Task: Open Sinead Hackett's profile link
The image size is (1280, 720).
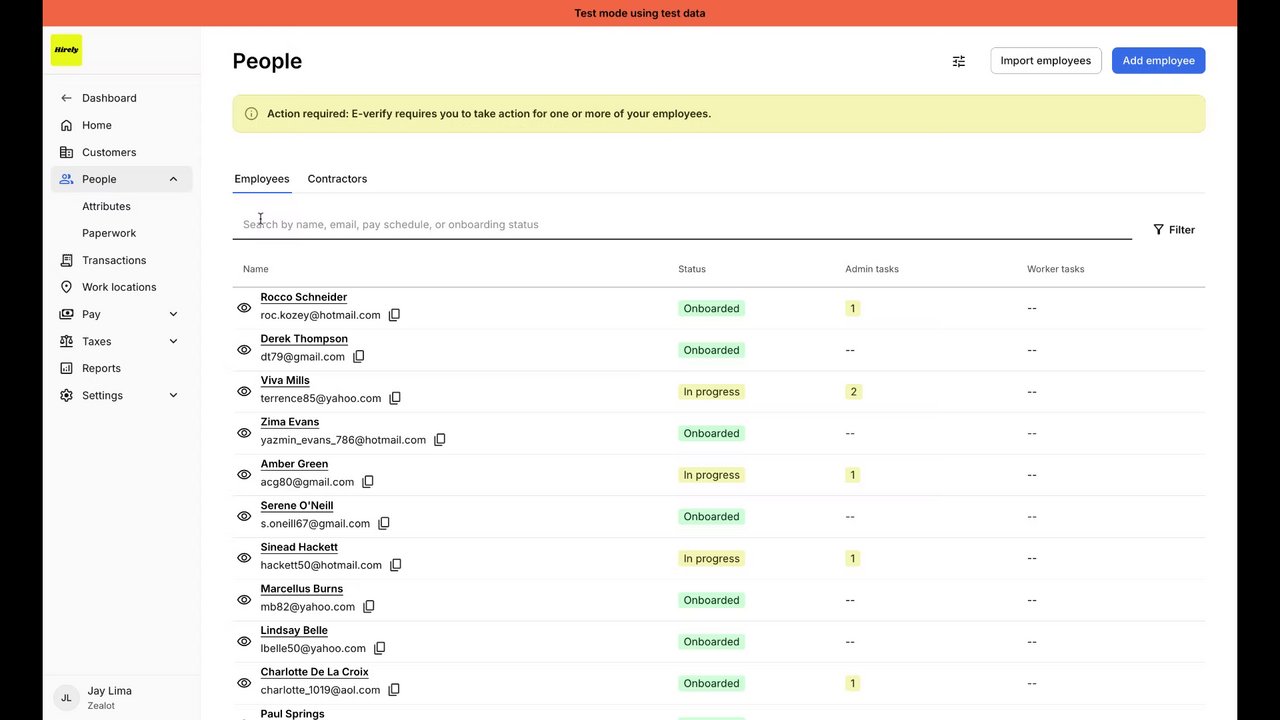Action: pos(299,547)
